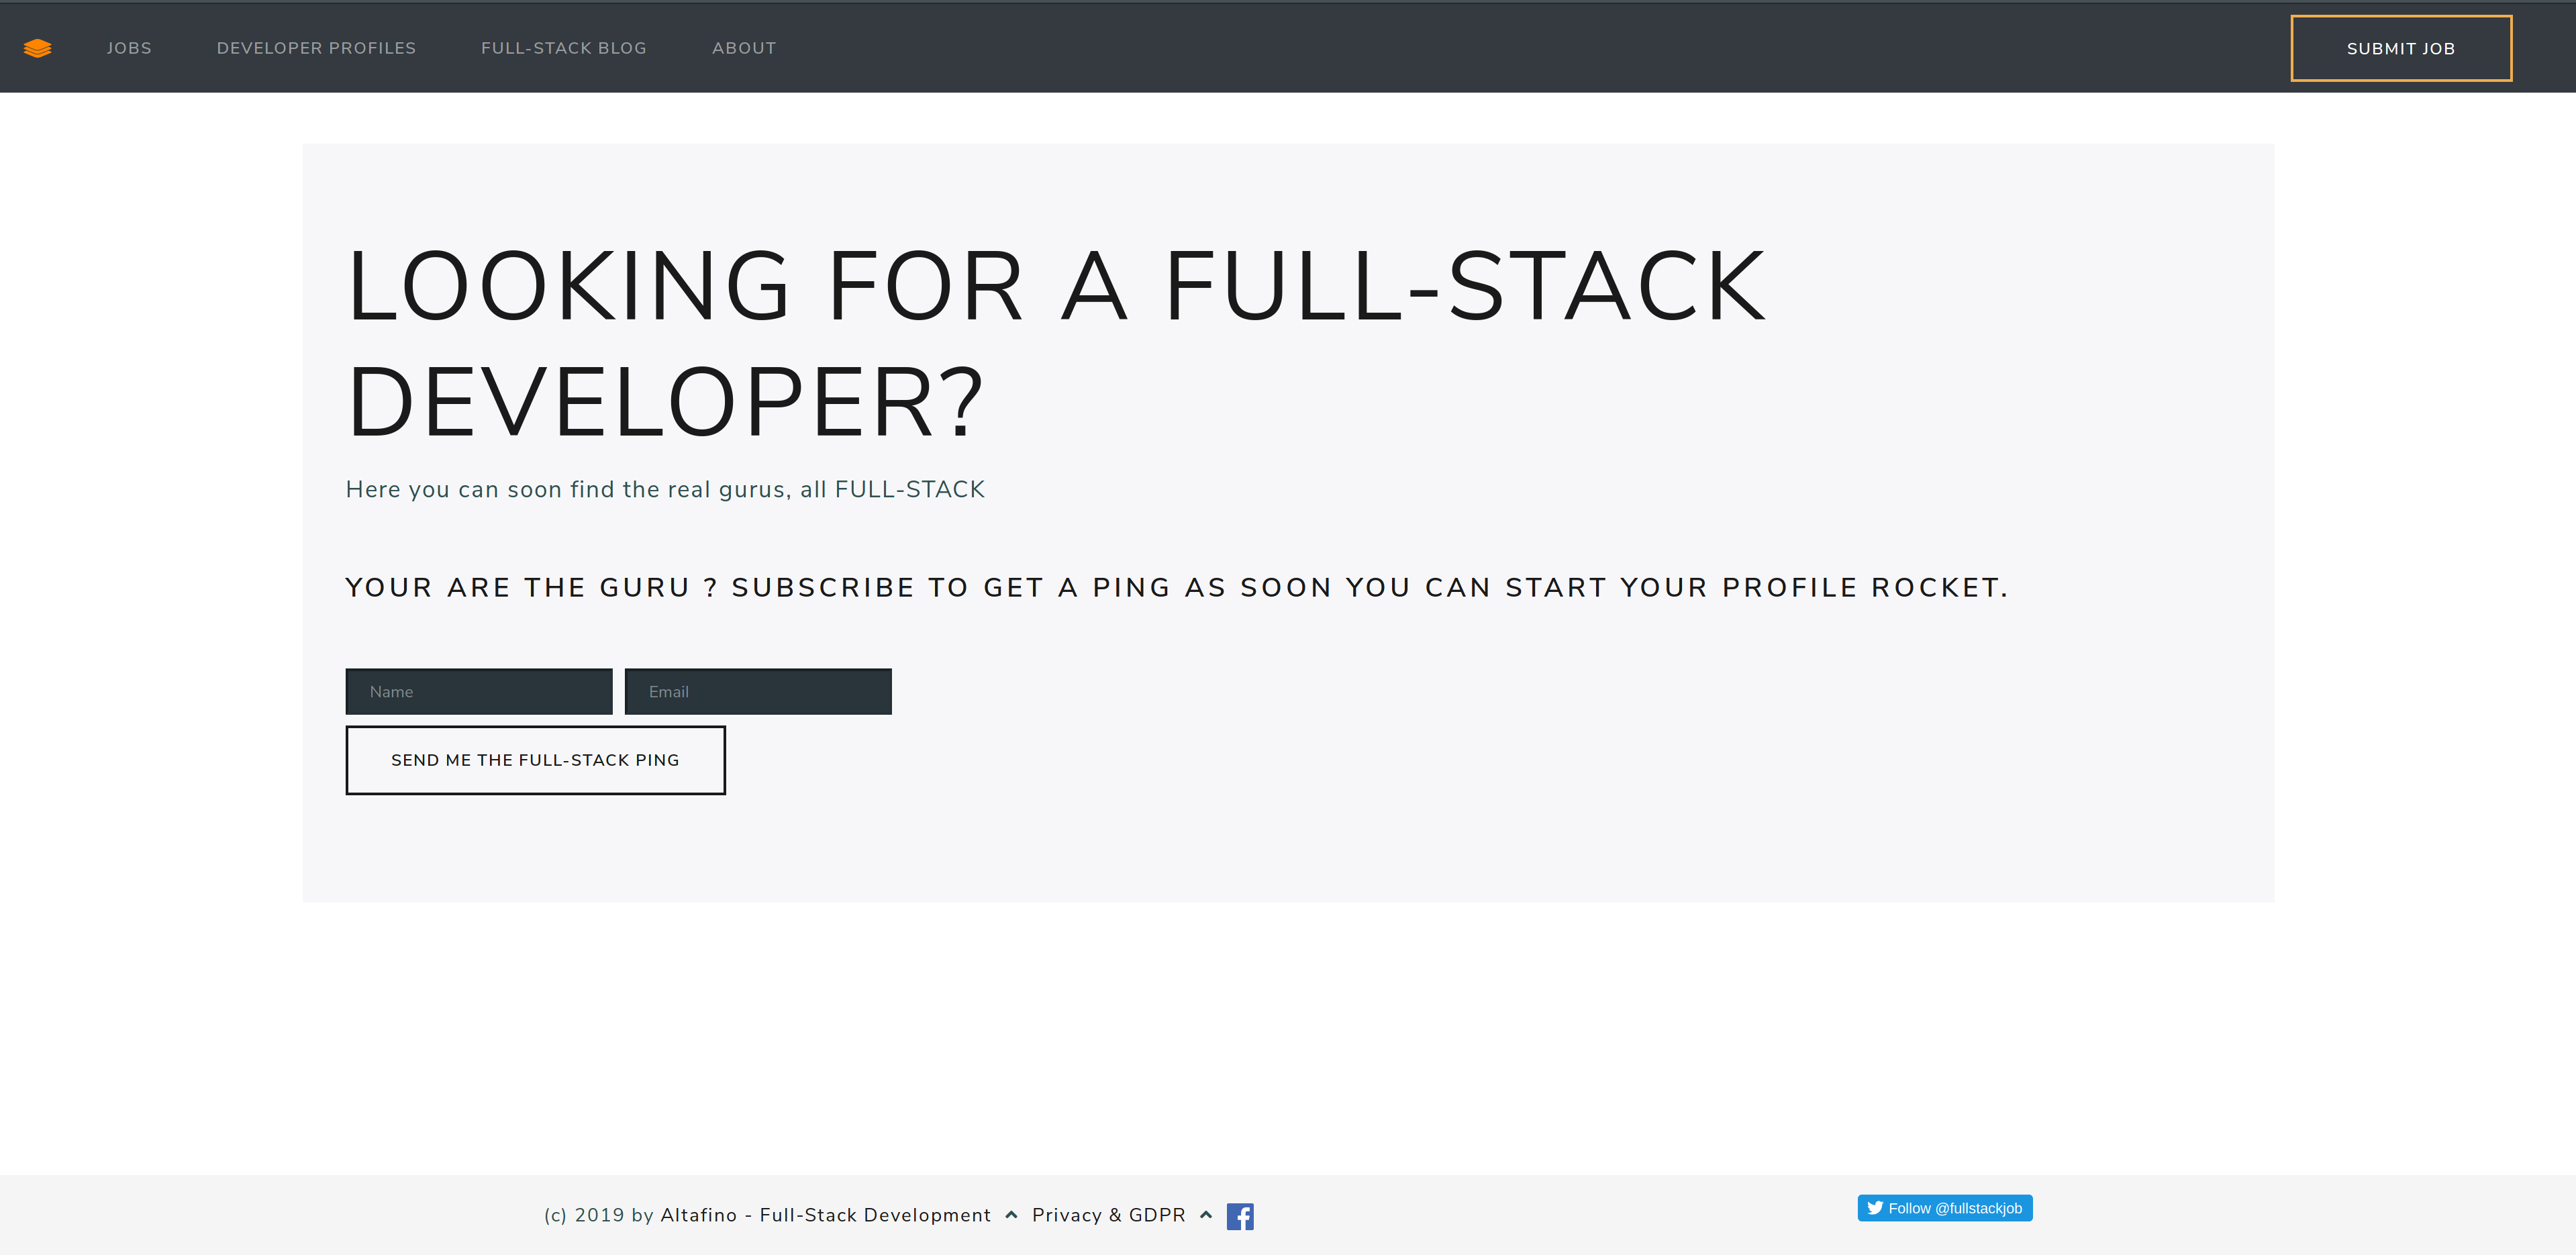The image size is (2576, 1255).
Task: Open the JOBS navigation menu item
Action: click(x=129, y=47)
